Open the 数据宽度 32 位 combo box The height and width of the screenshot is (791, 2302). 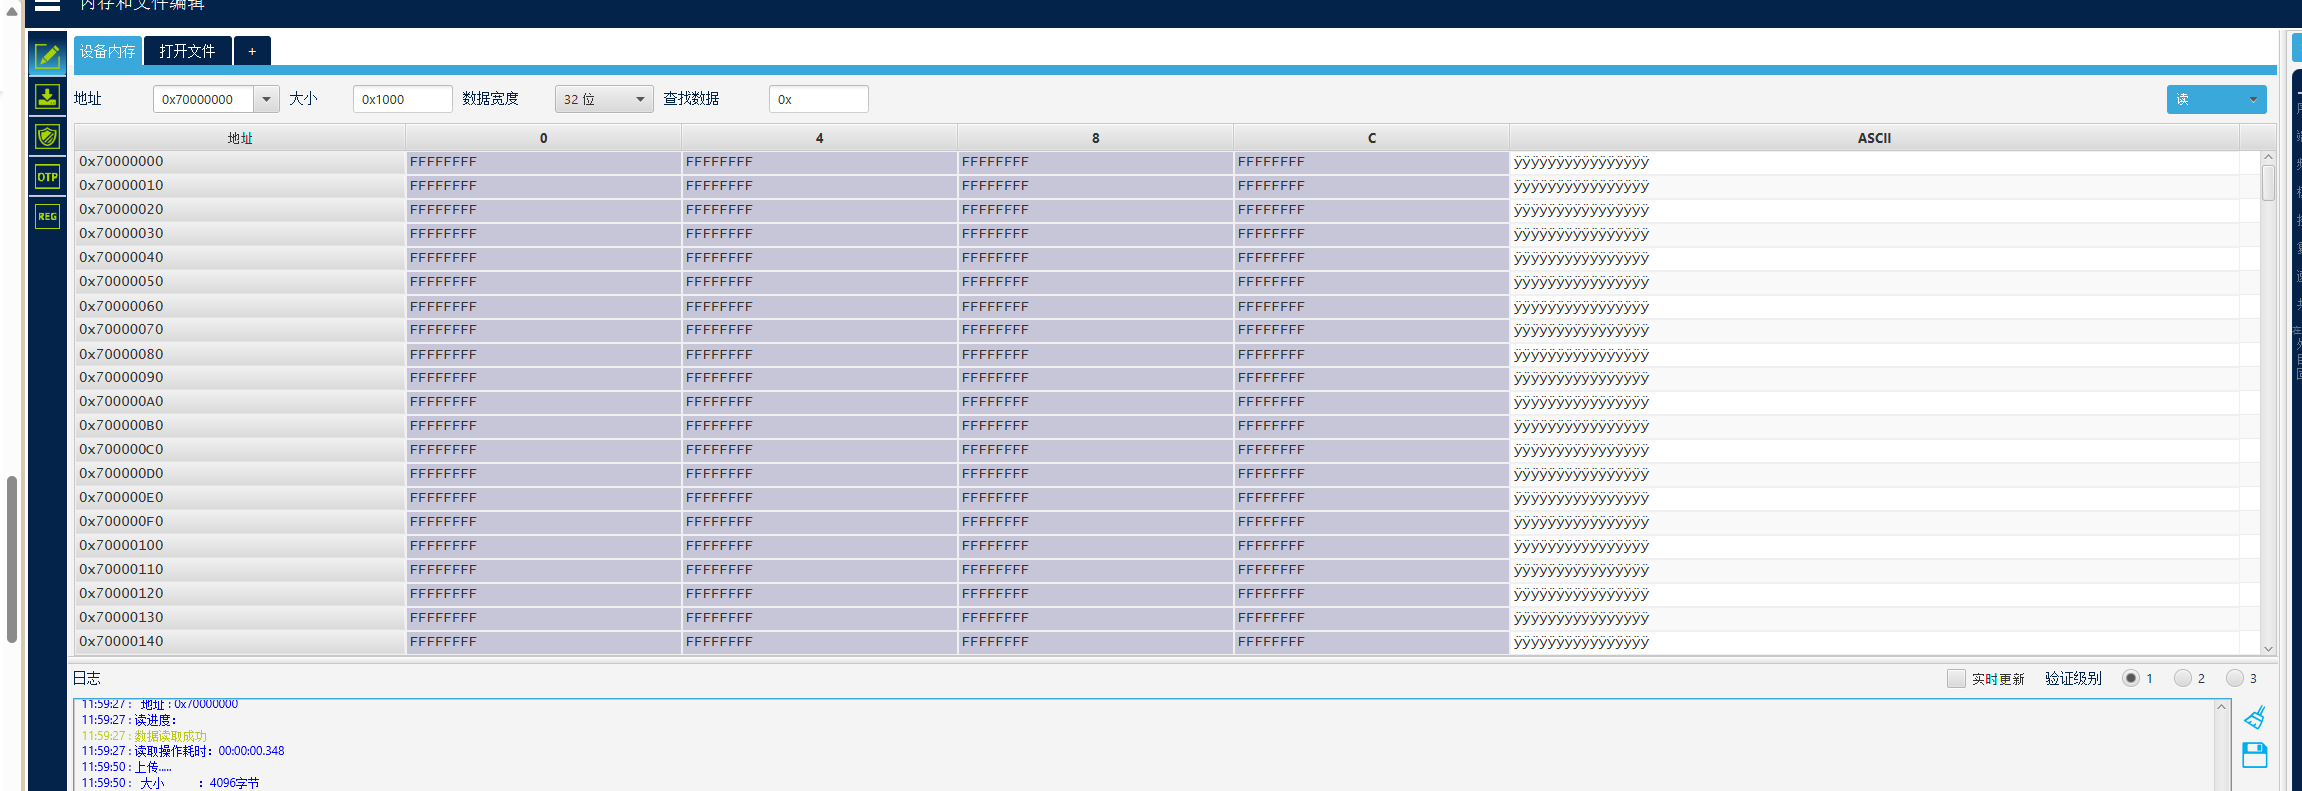point(604,99)
